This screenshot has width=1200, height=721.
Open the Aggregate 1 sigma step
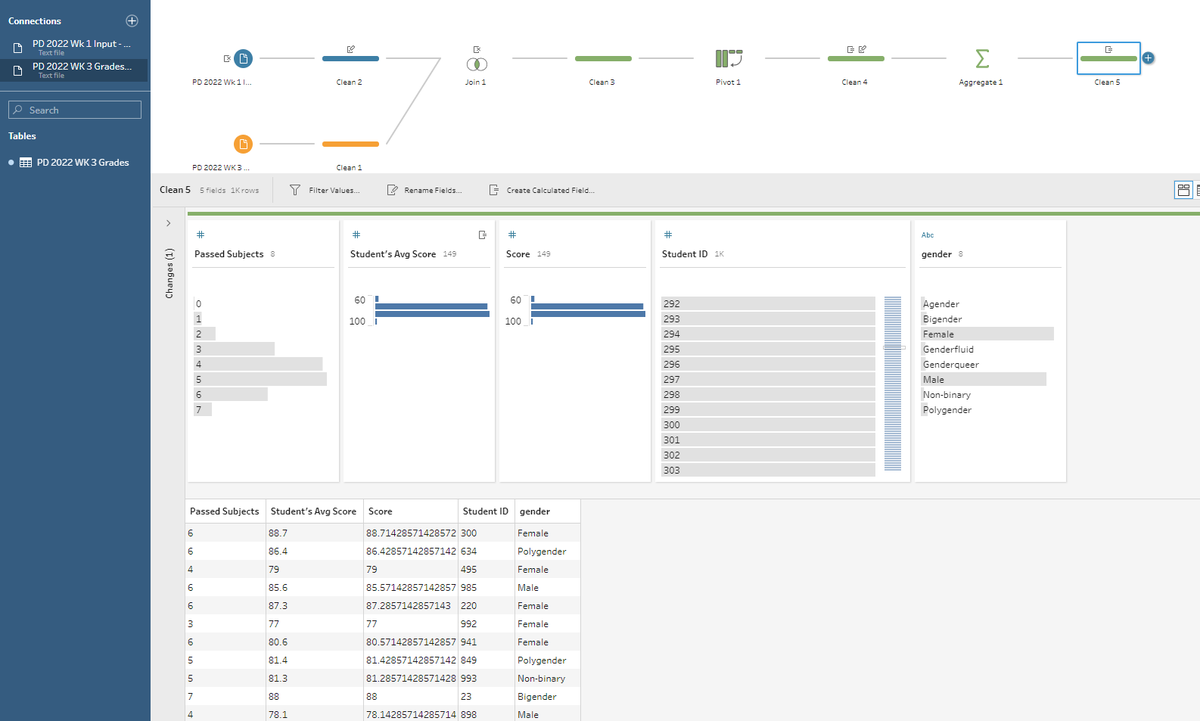pyautogui.click(x=982, y=59)
